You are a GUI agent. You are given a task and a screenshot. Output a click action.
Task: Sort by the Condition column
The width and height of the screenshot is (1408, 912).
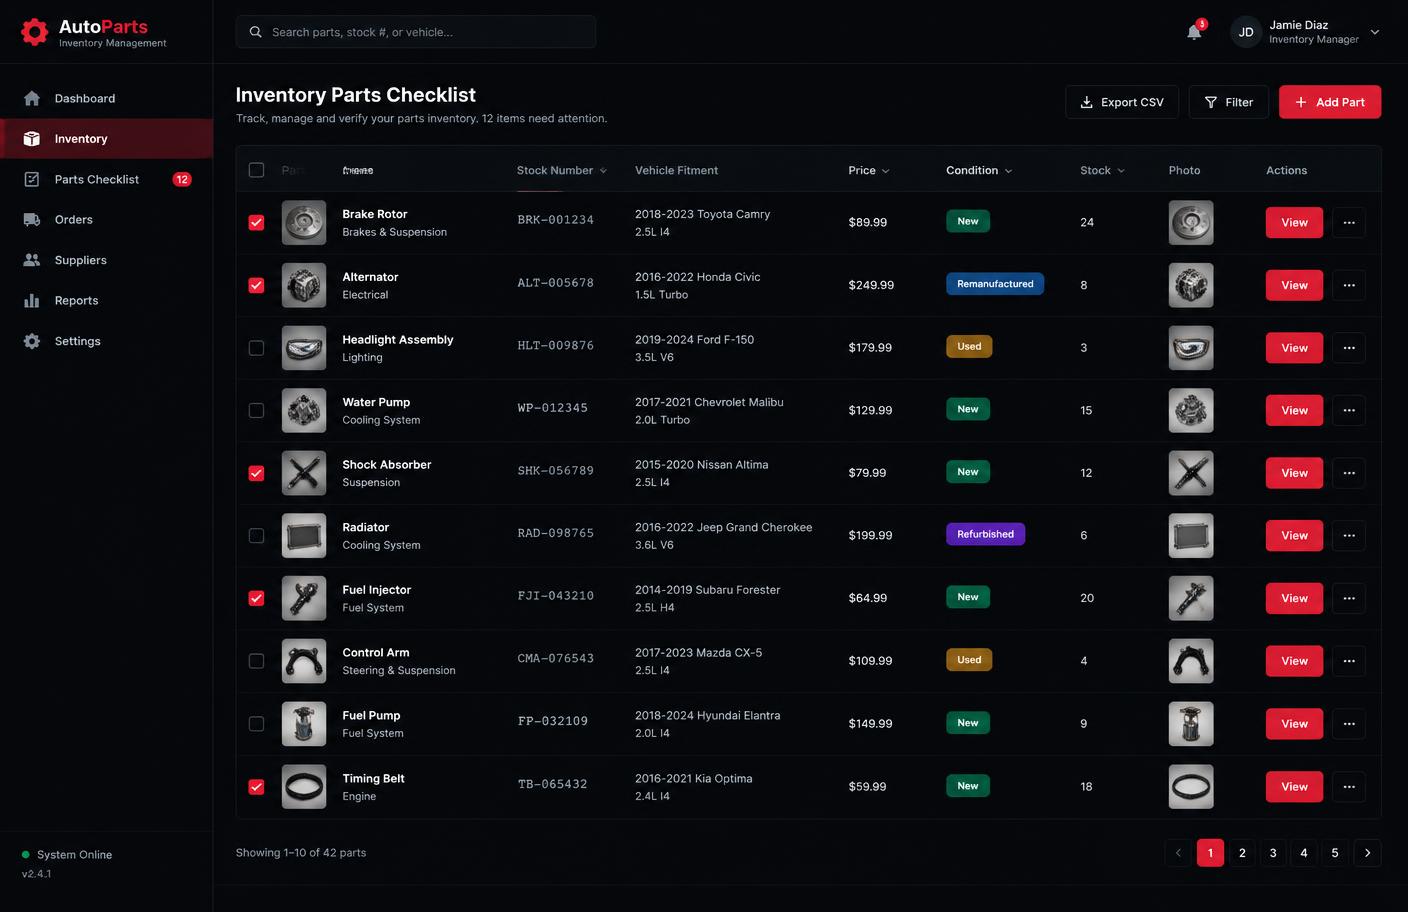click(979, 170)
